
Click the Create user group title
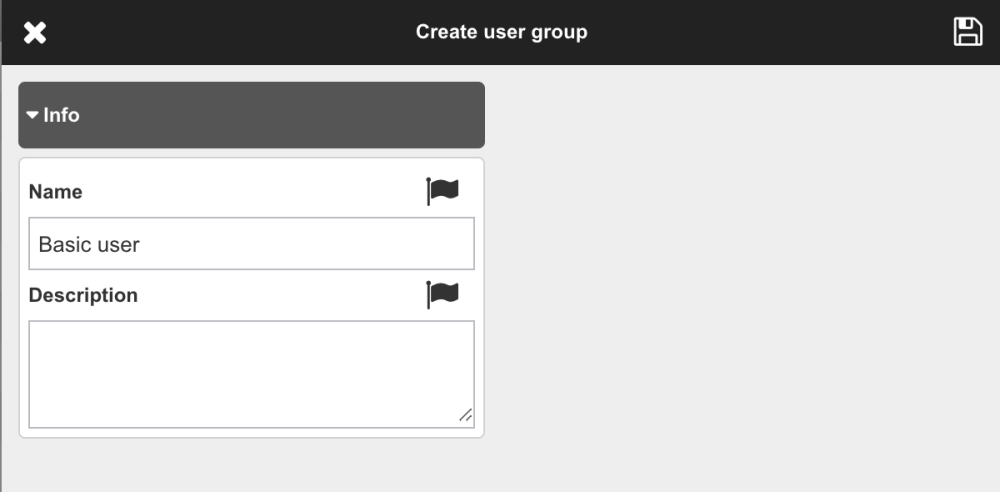[501, 32]
